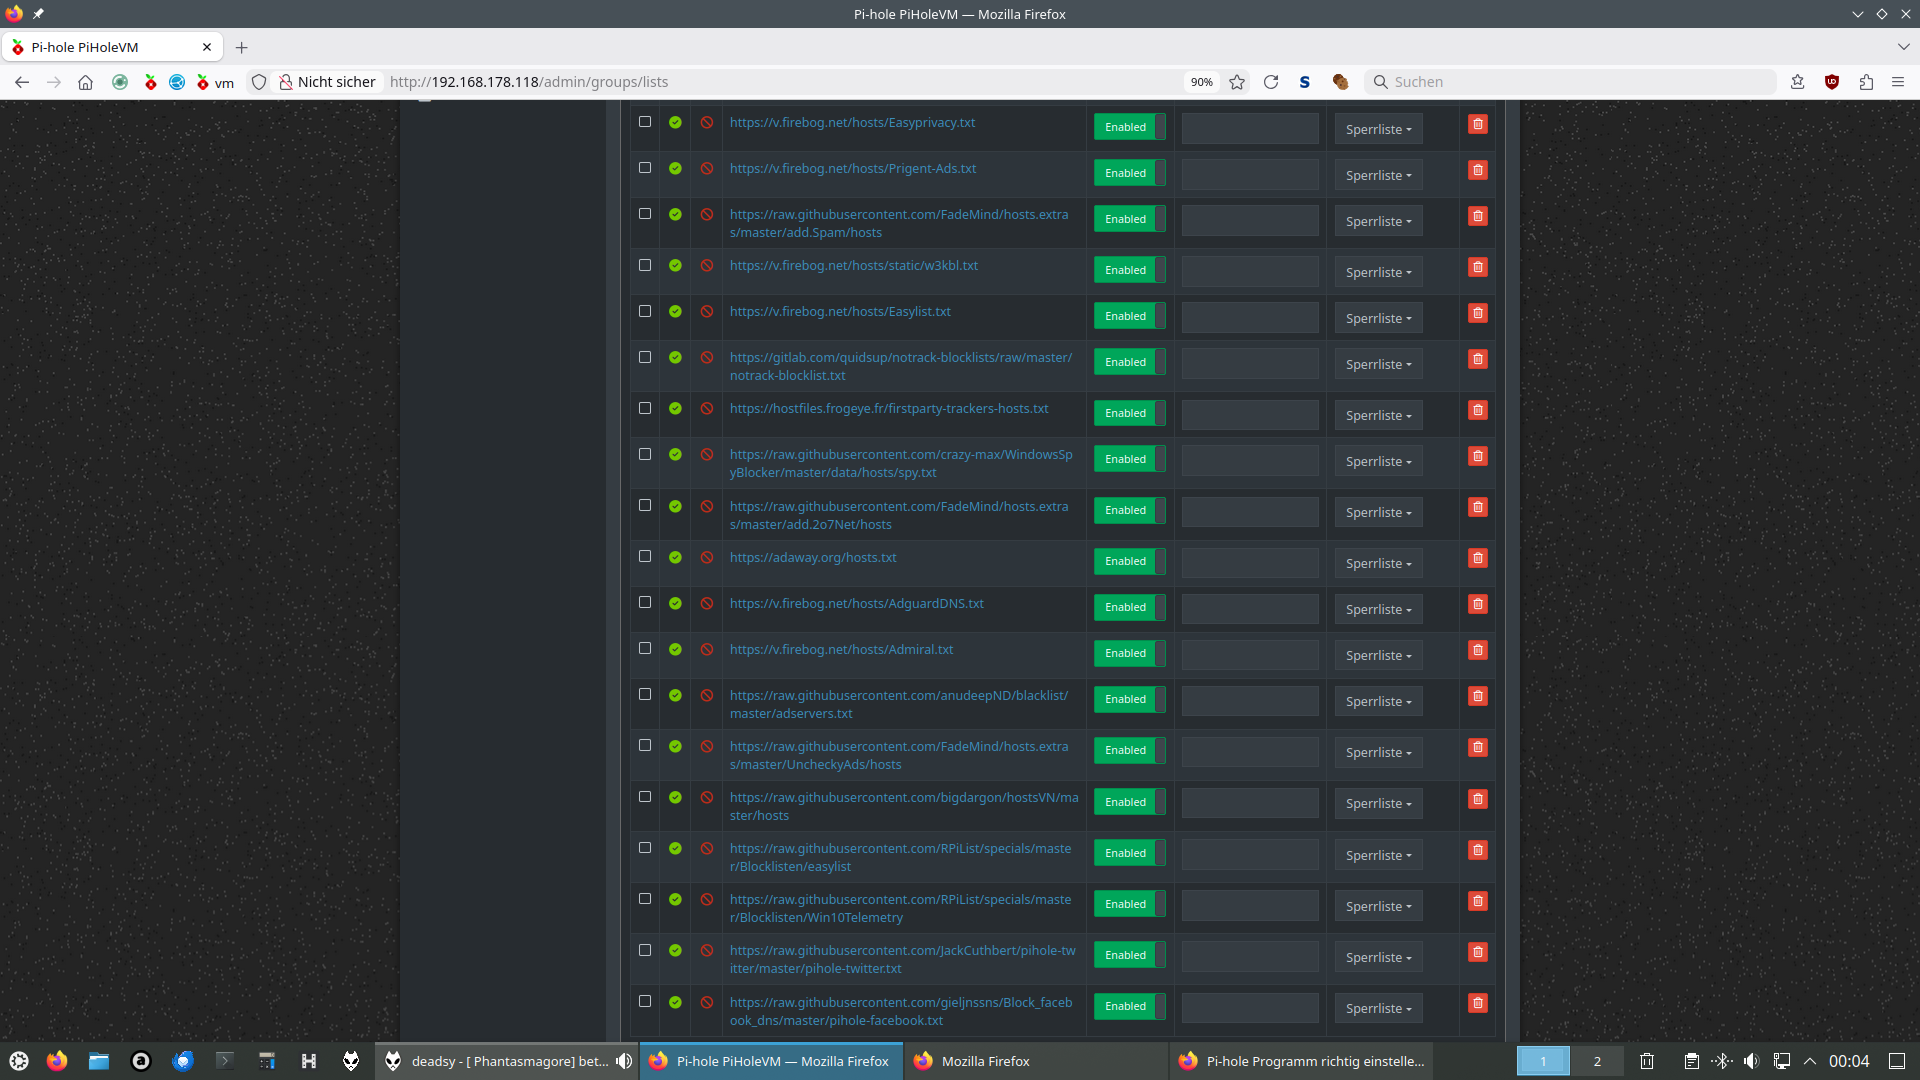The width and height of the screenshot is (1920, 1080).
Task: Disable the w3kbl.txt list toggle
Action: pos(1129,270)
